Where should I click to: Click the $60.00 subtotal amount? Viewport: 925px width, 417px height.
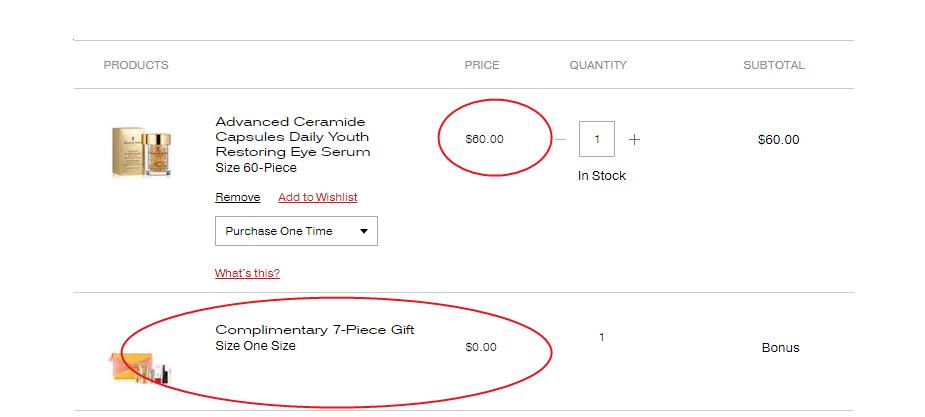coord(778,140)
